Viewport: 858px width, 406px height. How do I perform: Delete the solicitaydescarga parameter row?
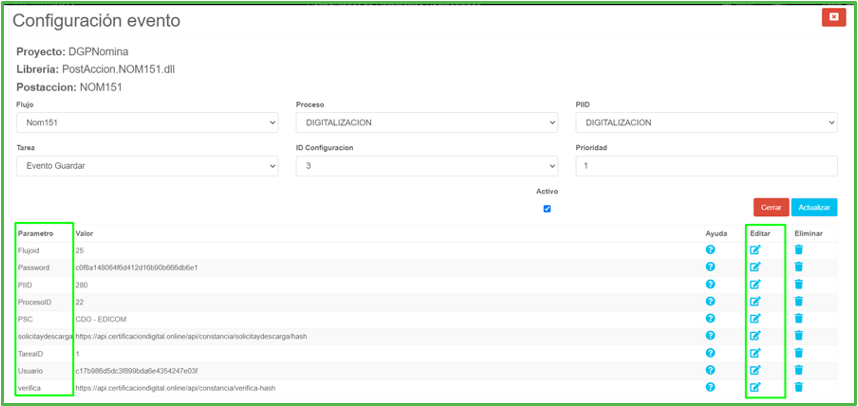[798, 335]
